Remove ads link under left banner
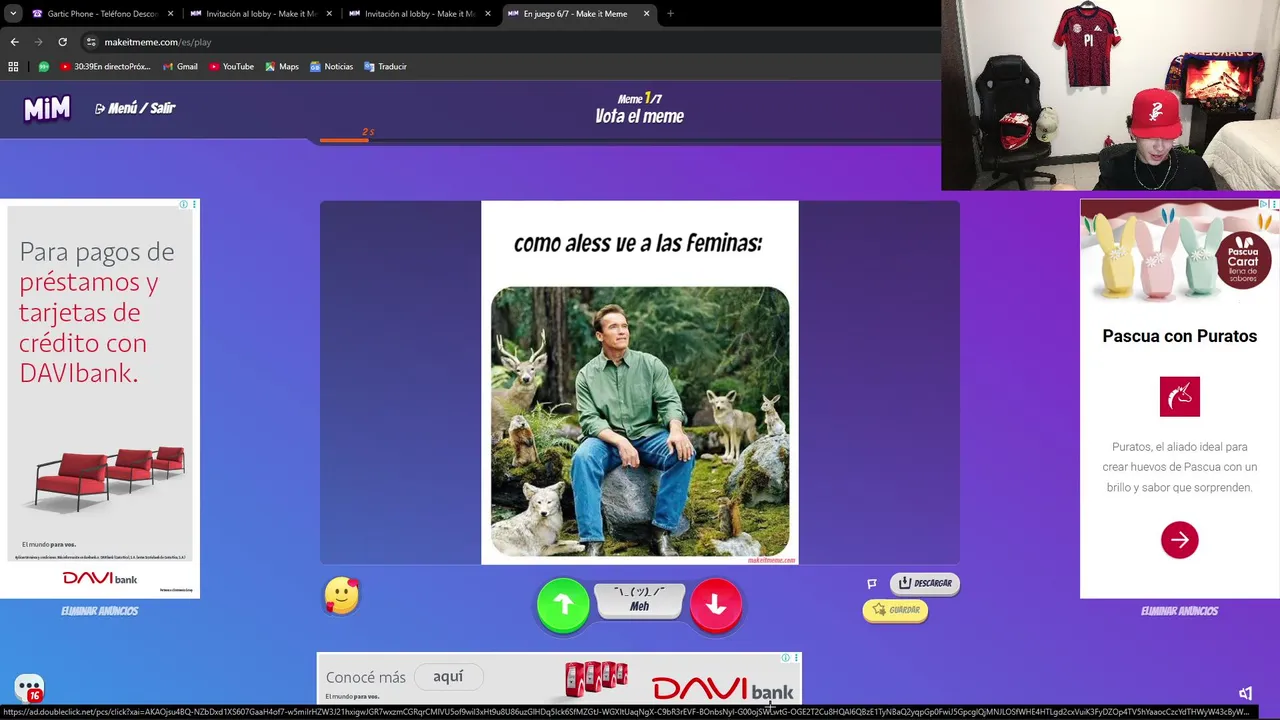This screenshot has height=720, width=1280. [99, 611]
